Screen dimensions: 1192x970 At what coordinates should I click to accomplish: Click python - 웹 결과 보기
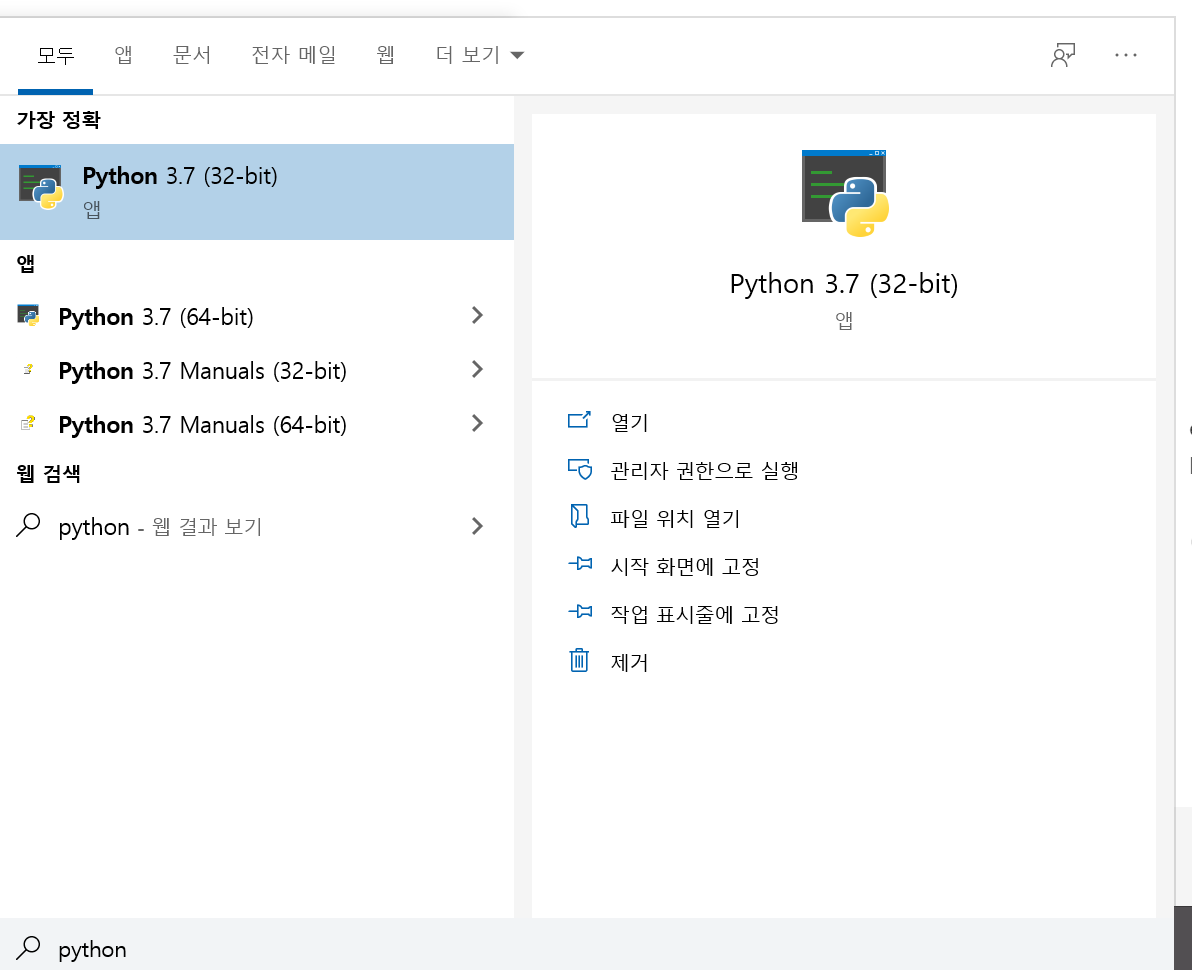(x=257, y=526)
